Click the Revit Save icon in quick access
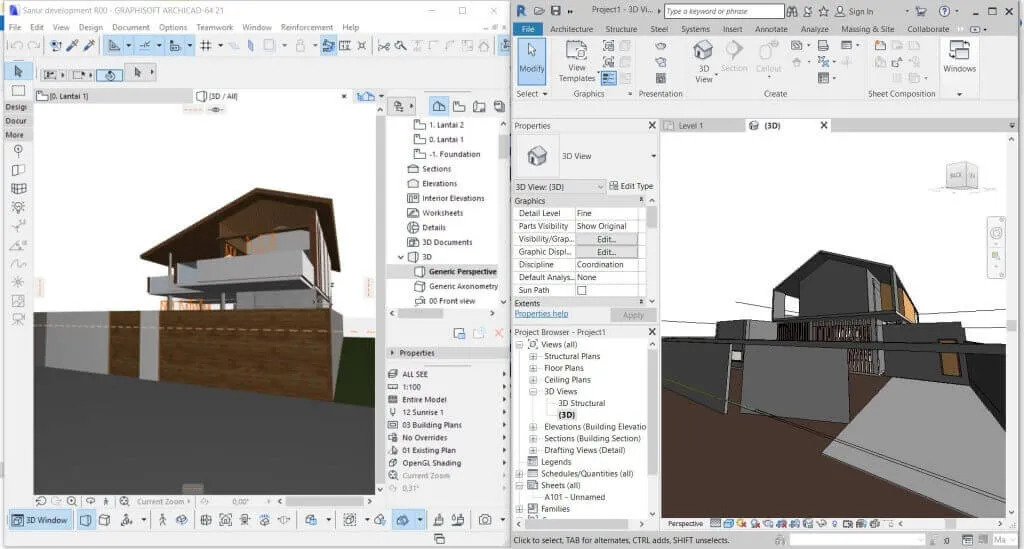This screenshot has width=1024, height=549. click(555, 11)
